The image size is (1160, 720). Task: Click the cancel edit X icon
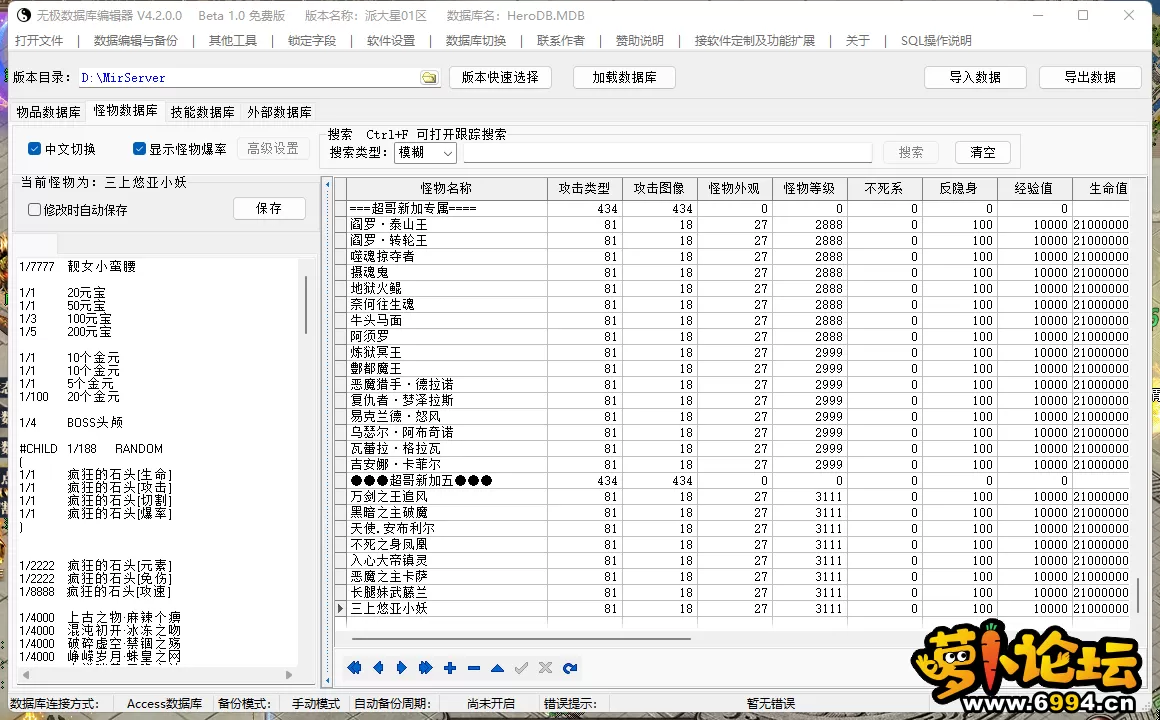545,668
